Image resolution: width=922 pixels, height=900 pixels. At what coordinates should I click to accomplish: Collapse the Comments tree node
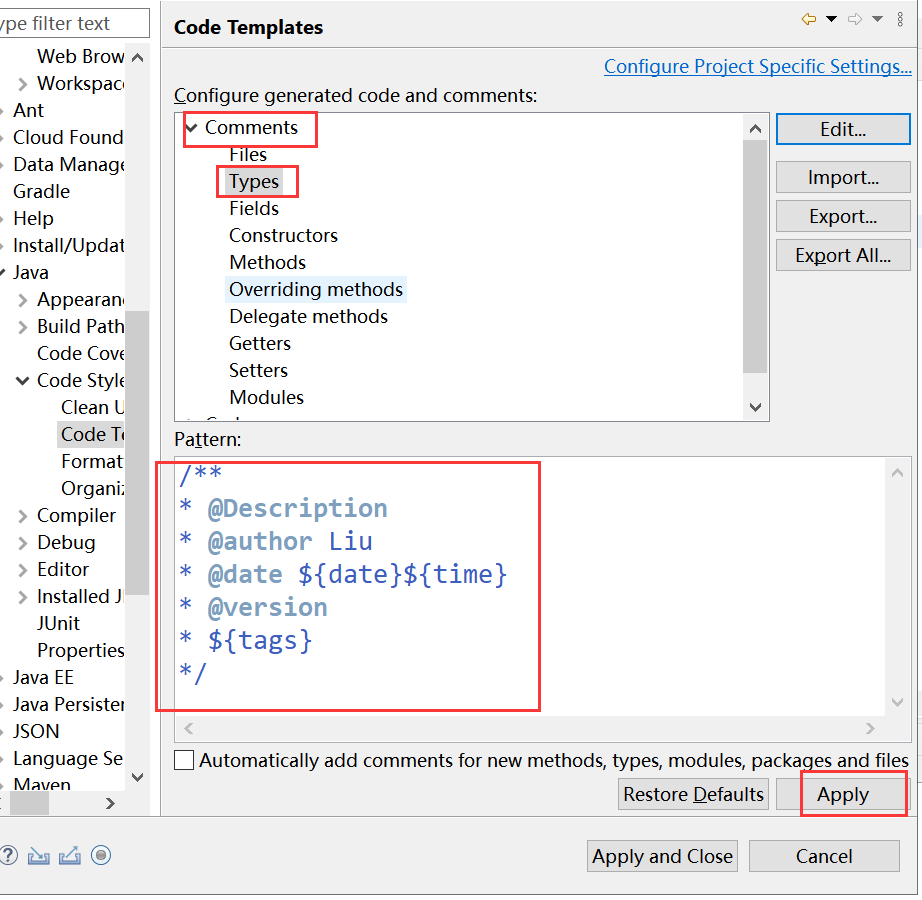191,128
